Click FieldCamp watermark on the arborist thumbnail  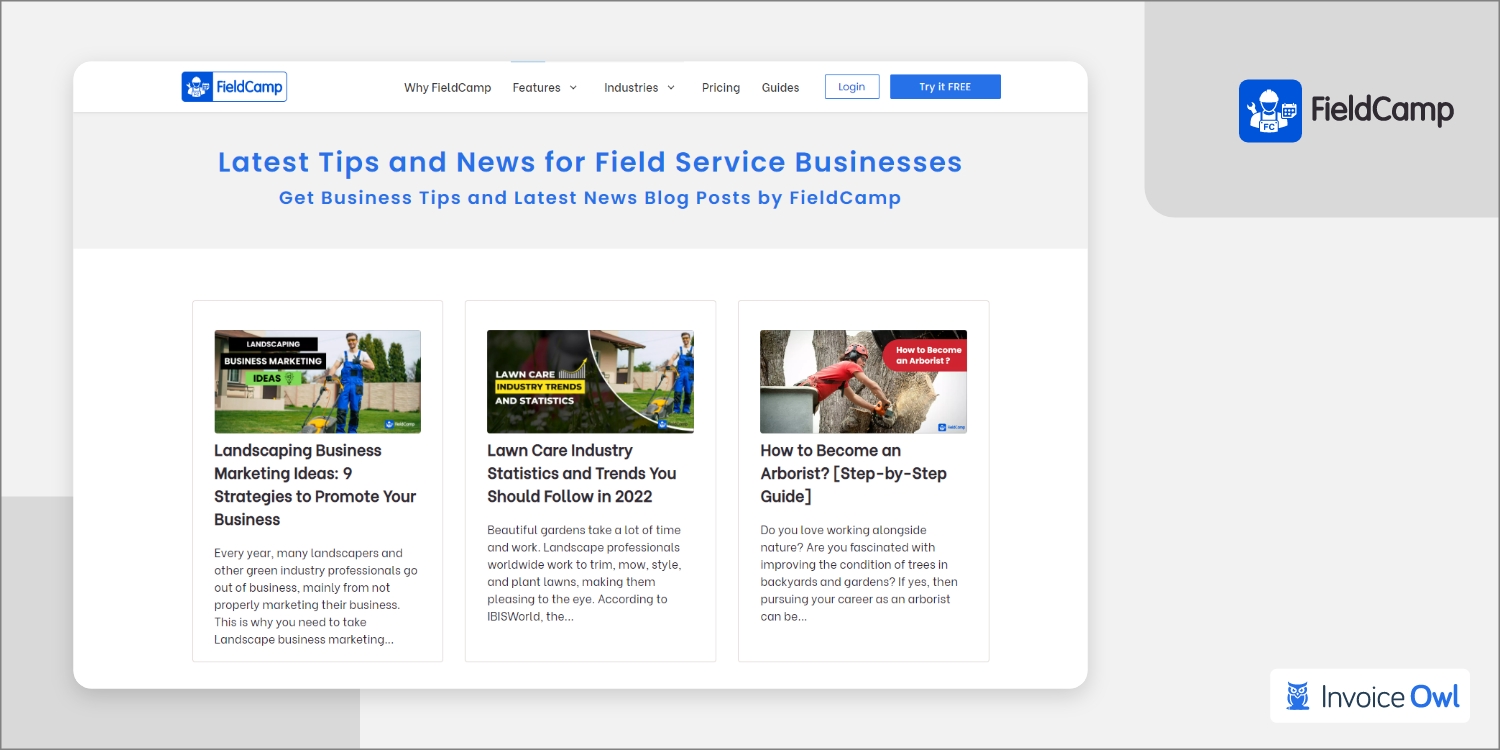tap(951, 426)
